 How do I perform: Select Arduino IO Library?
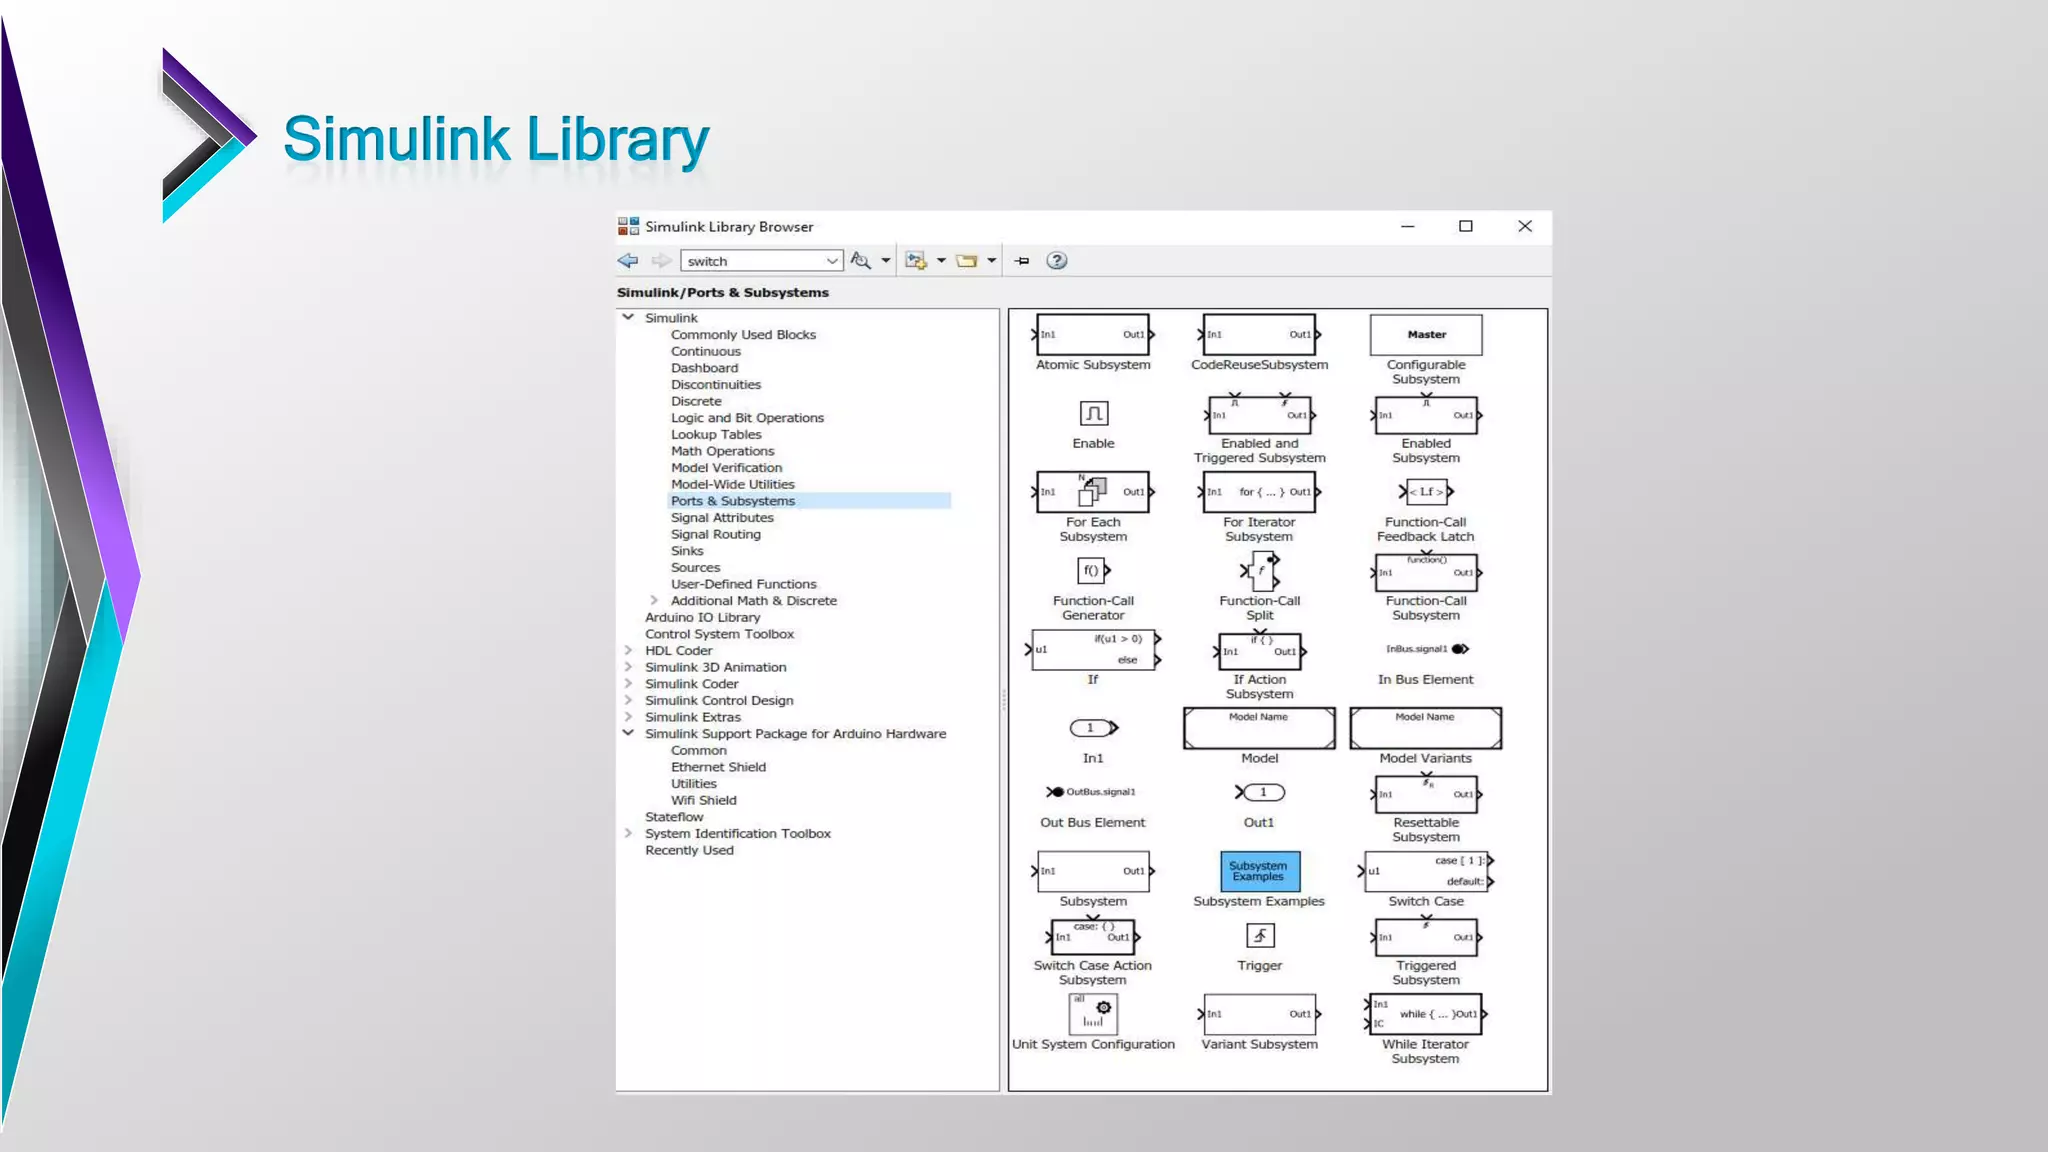pyautogui.click(x=702, y=618)
